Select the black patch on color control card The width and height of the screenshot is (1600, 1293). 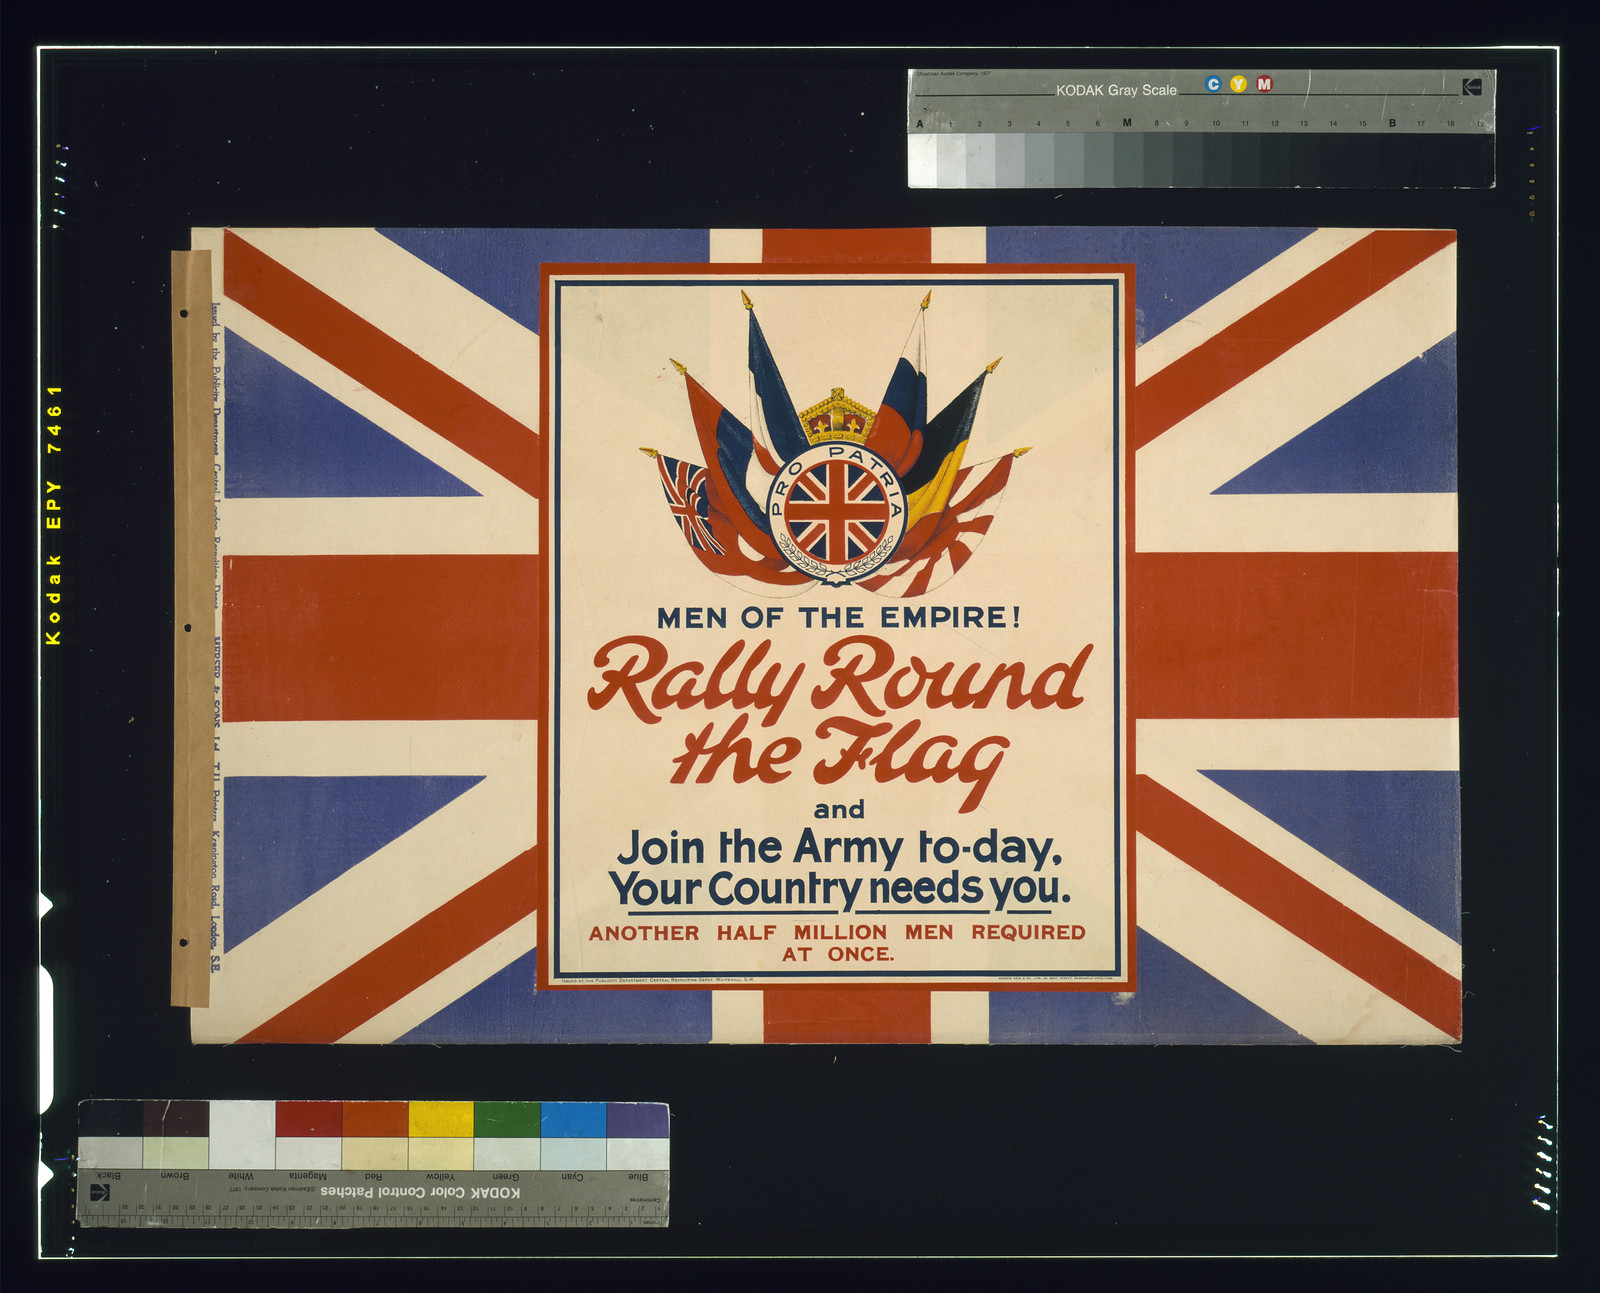tap(110, 1120)
